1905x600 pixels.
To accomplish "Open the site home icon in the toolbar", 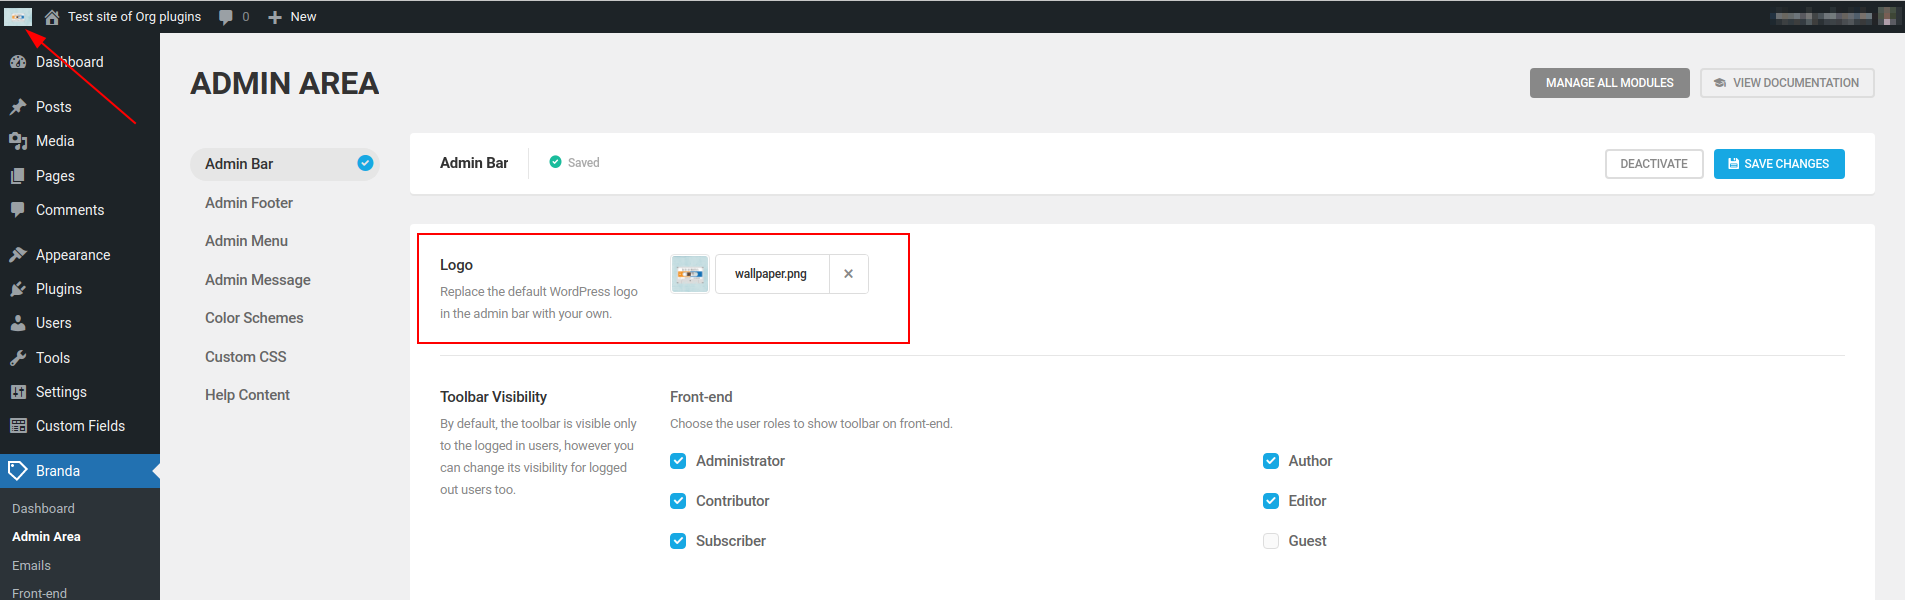I will coord(52,17).
